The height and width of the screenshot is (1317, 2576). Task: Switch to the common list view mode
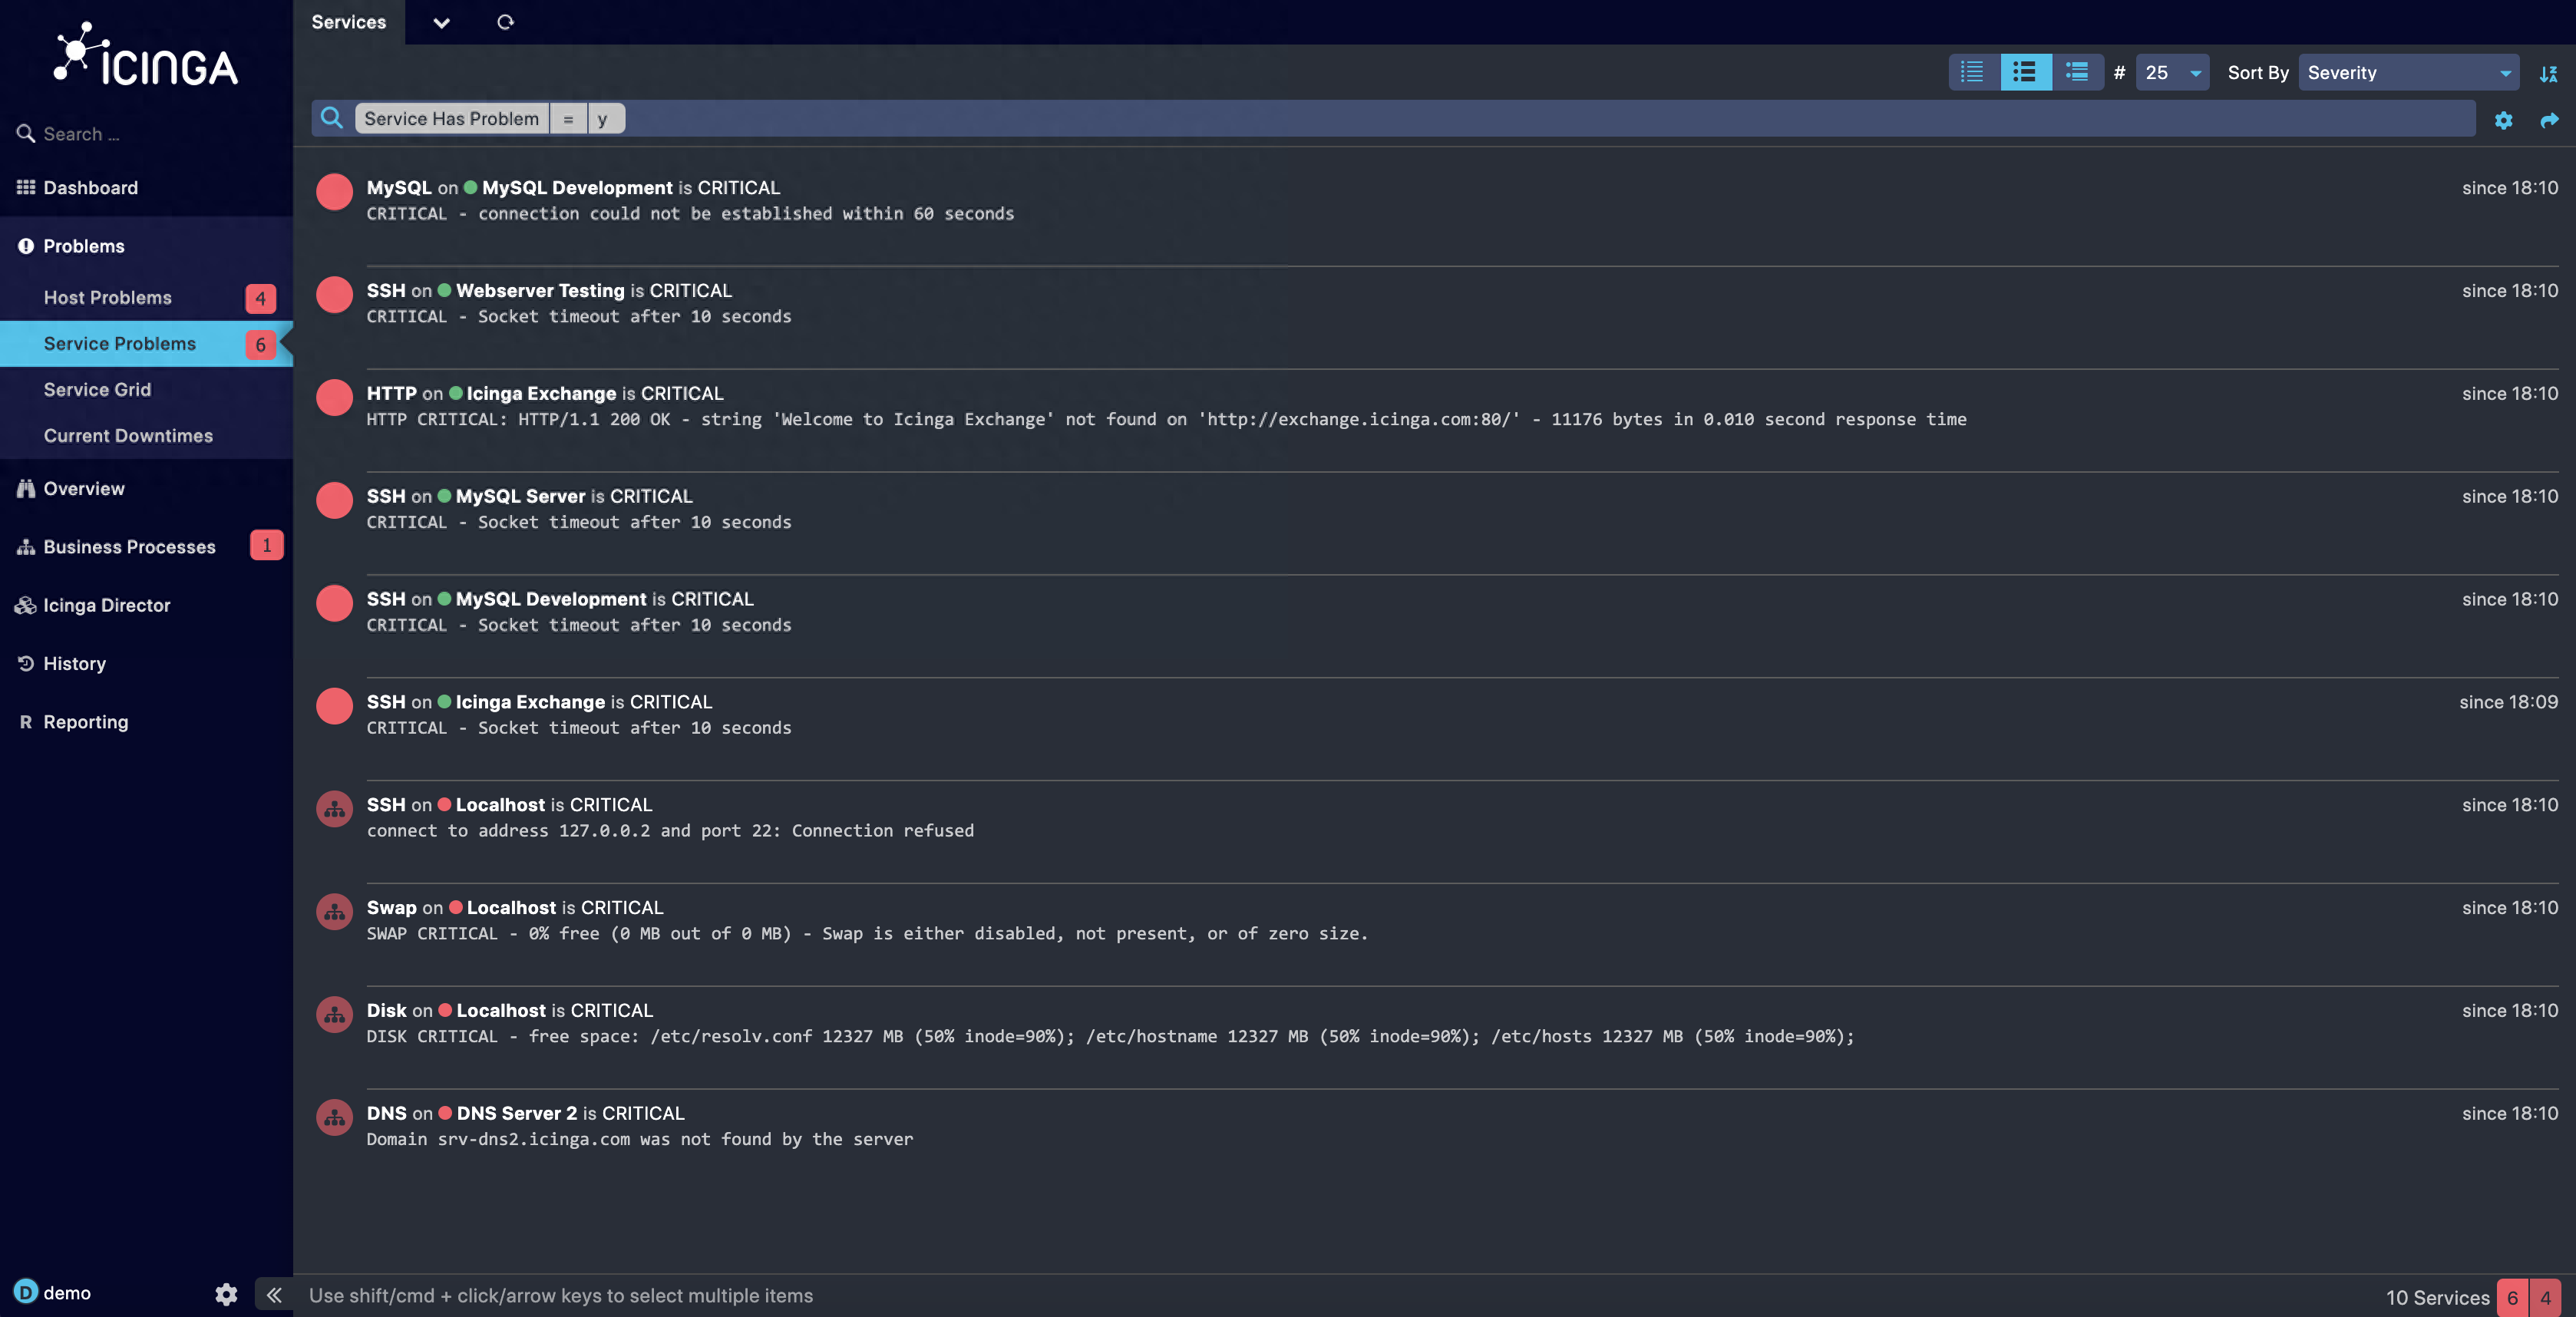2025,72
